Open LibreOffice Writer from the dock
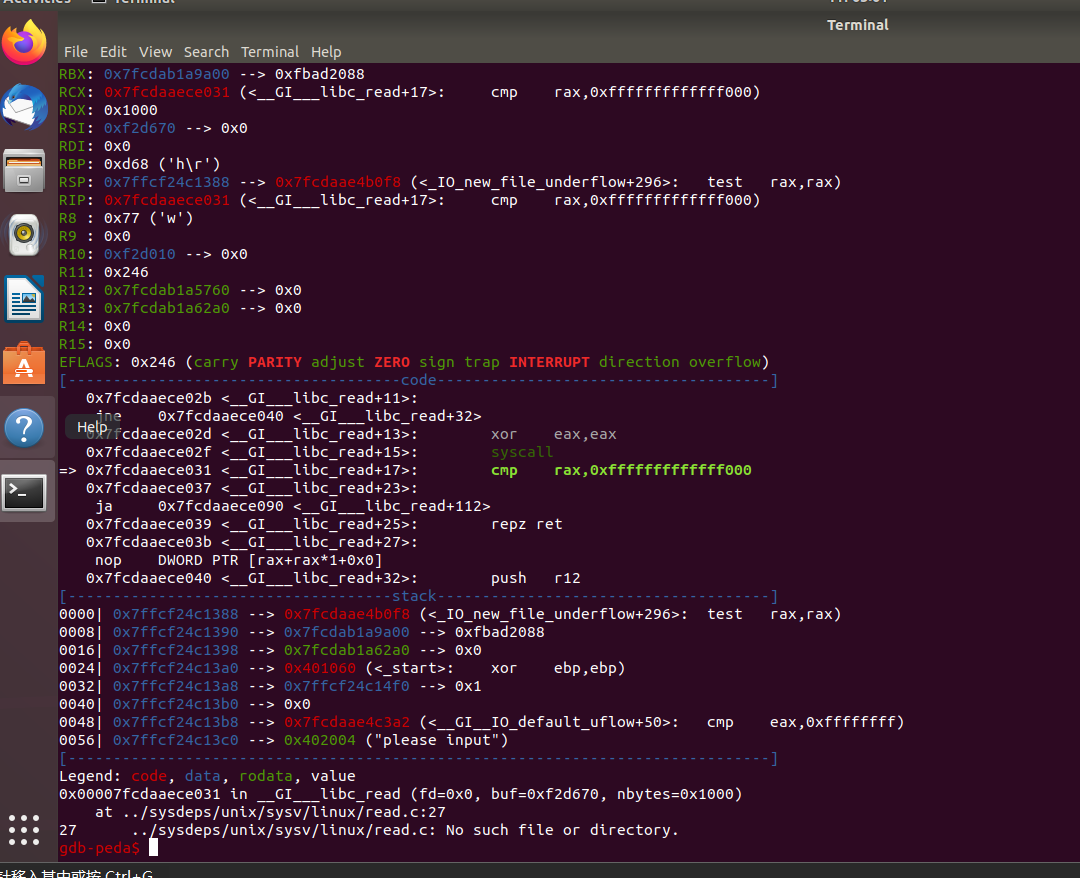Screen dimensions: 1080x878 click(x=24, y=300)
